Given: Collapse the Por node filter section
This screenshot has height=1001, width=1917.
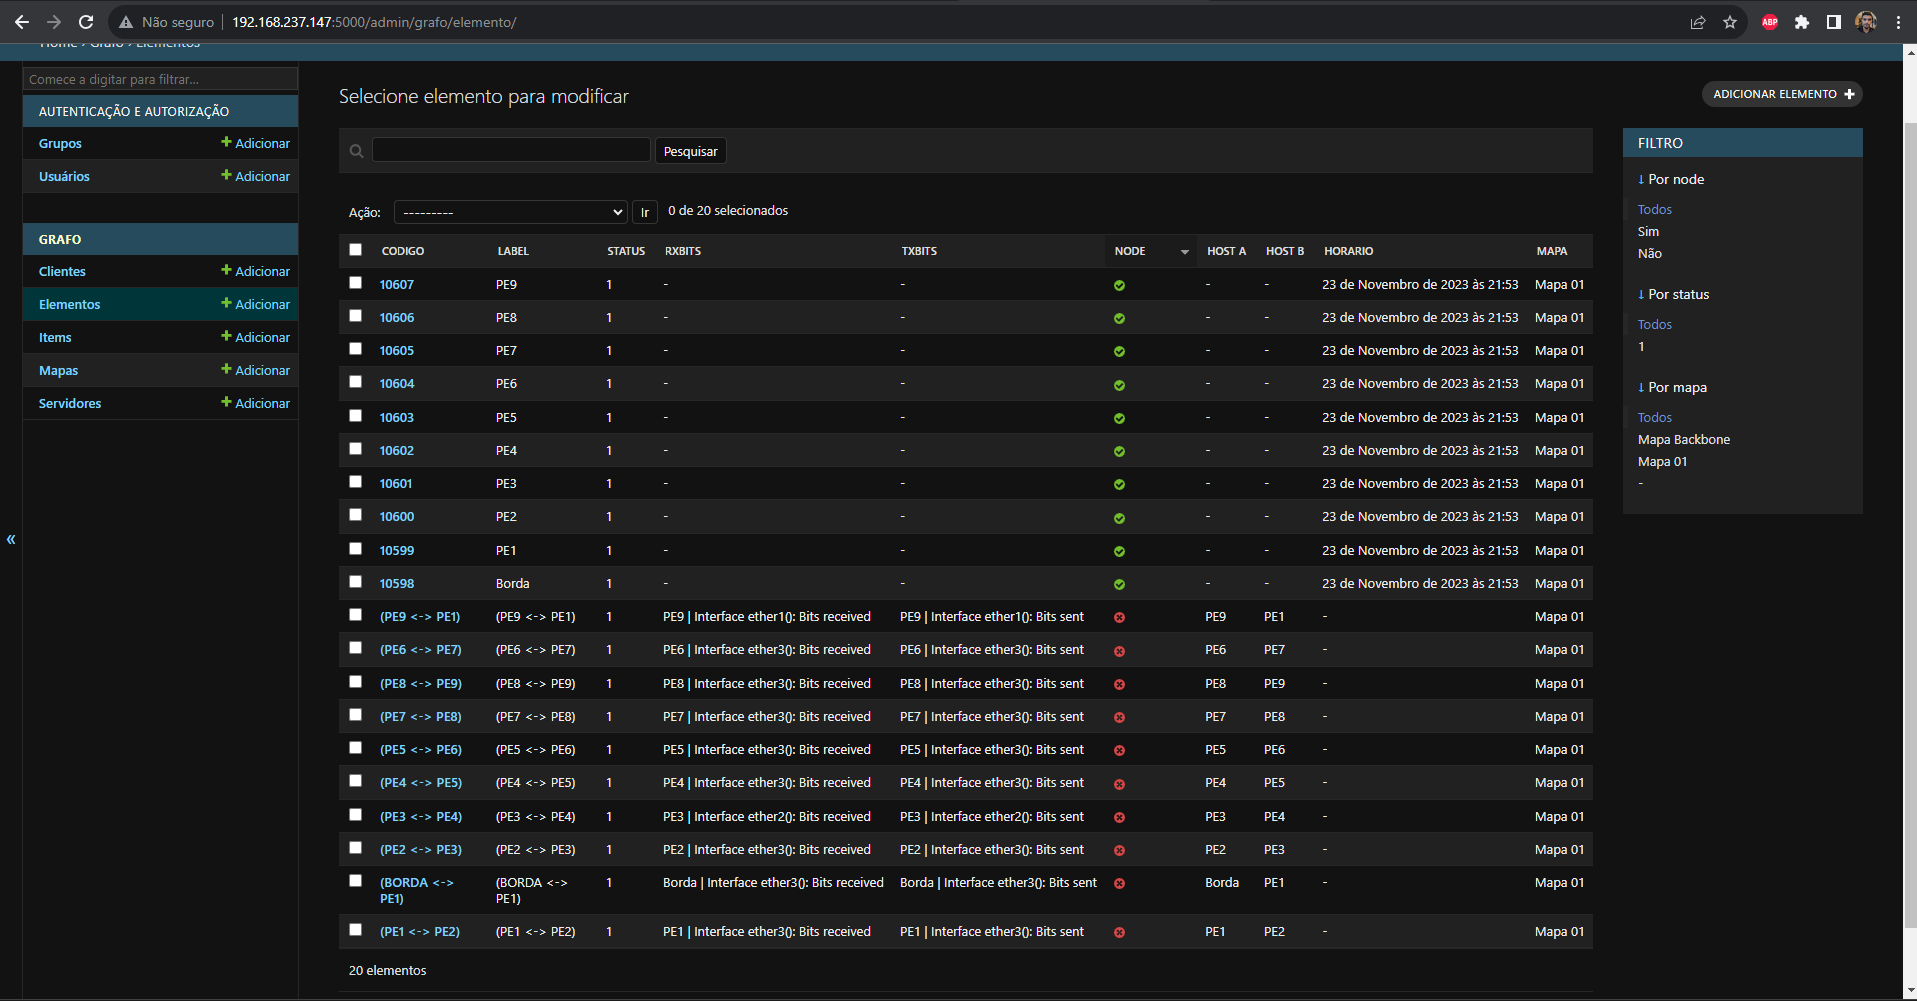Looking at the screenshot, I should [x=1671, y=179].
